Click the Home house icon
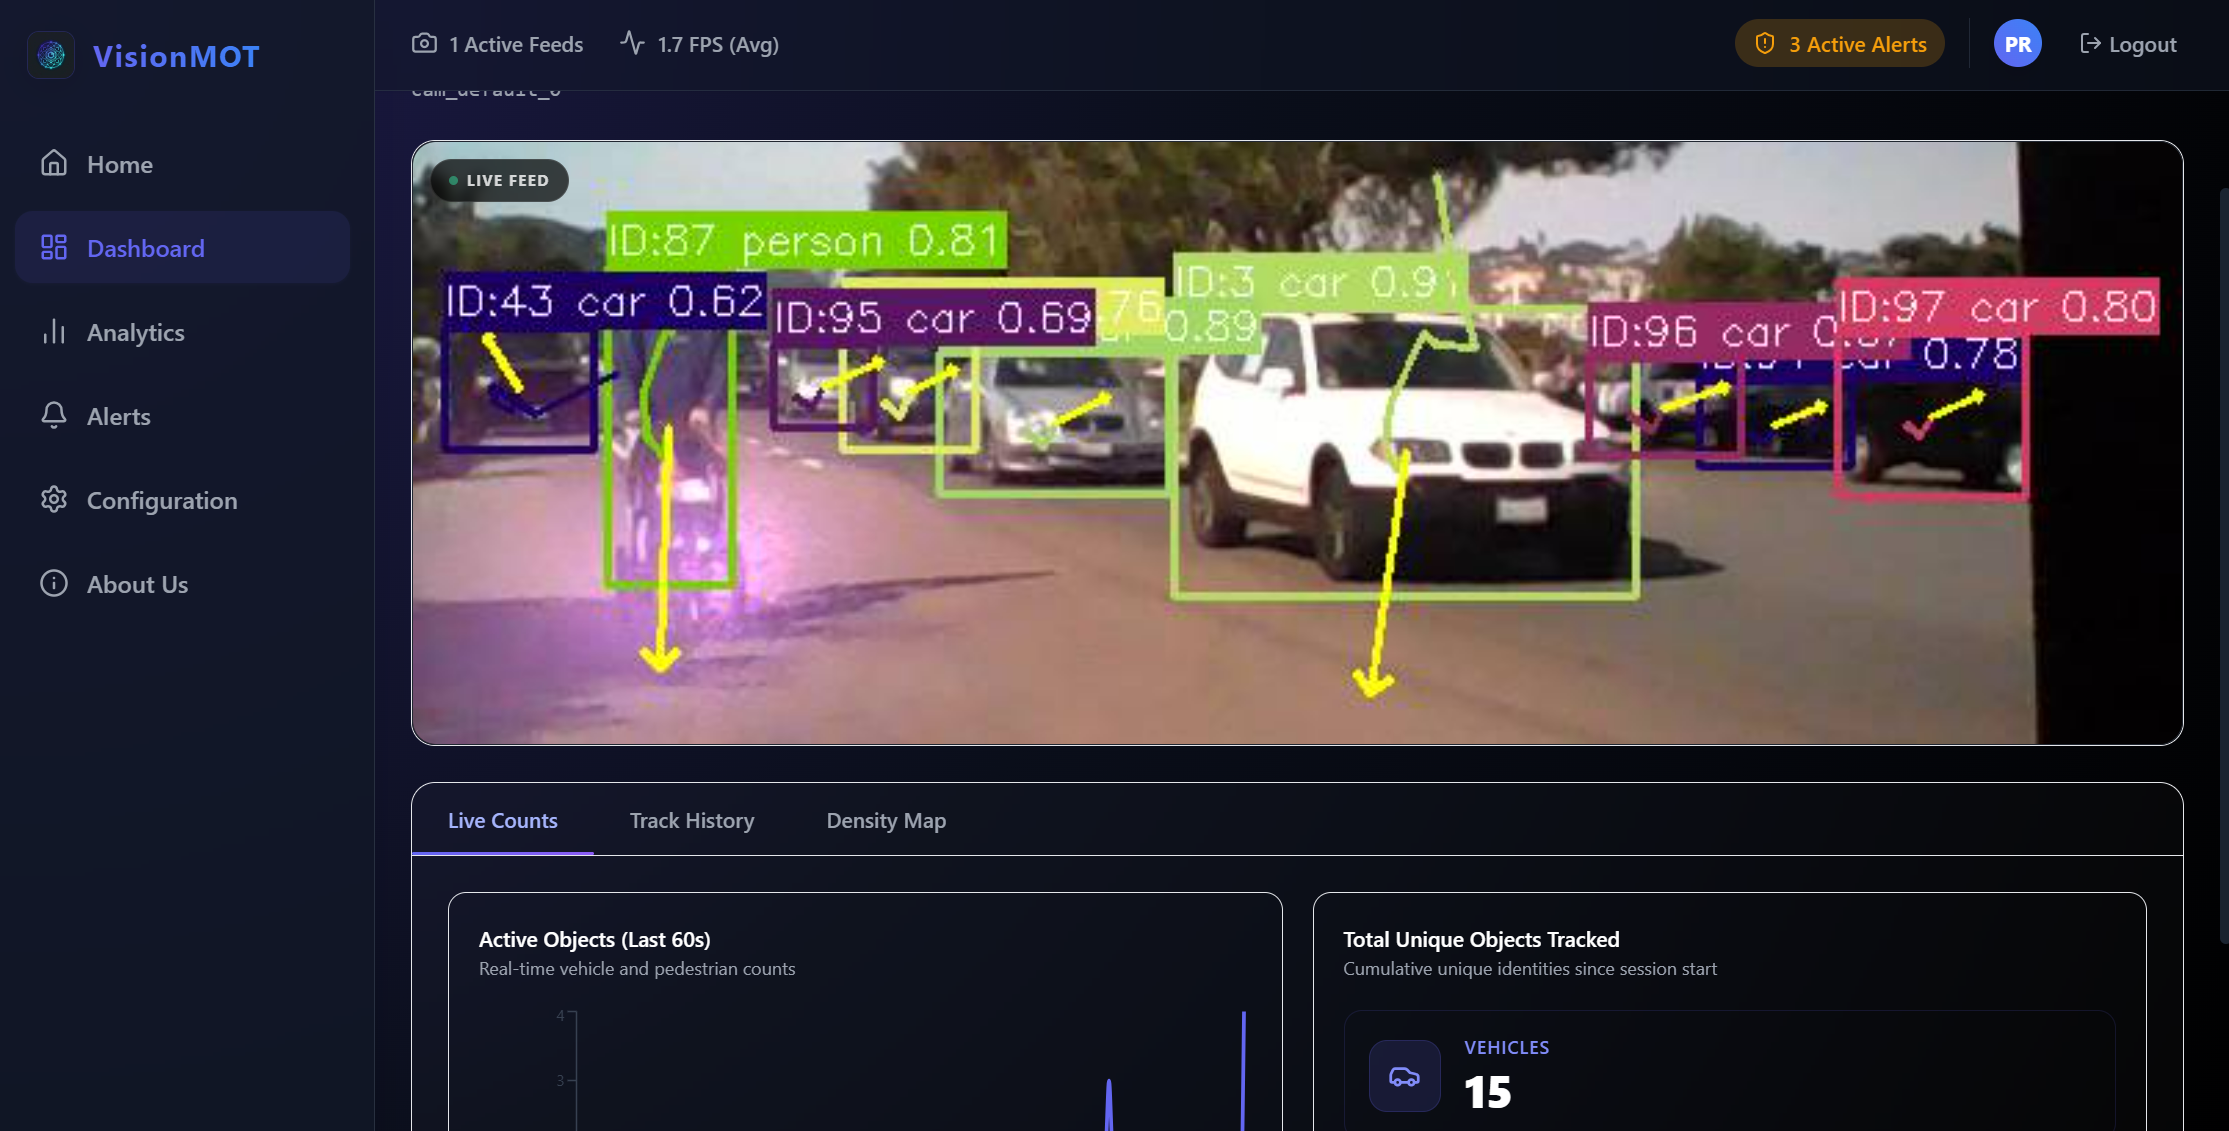This screenshot has width=2229, height=1131. pos(54,163)
